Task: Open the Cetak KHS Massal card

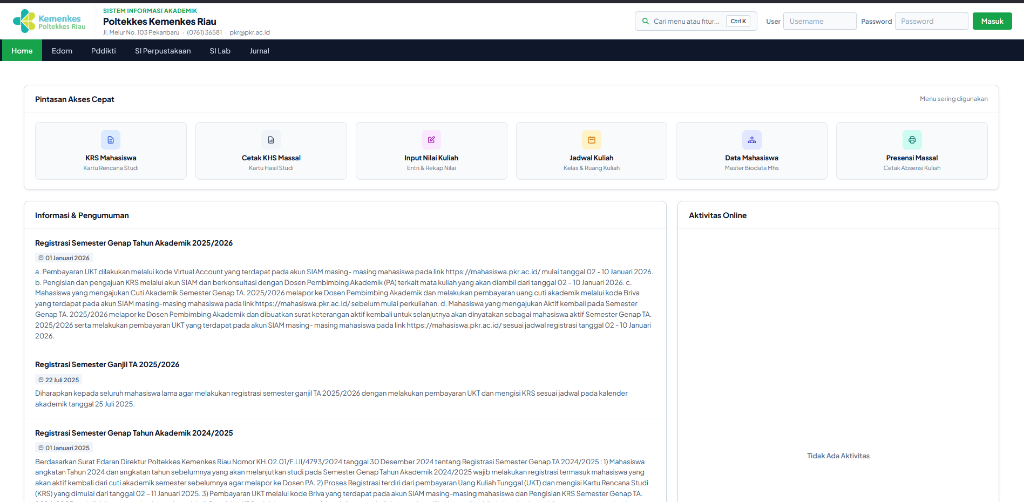Action: [x=271, y=151]
